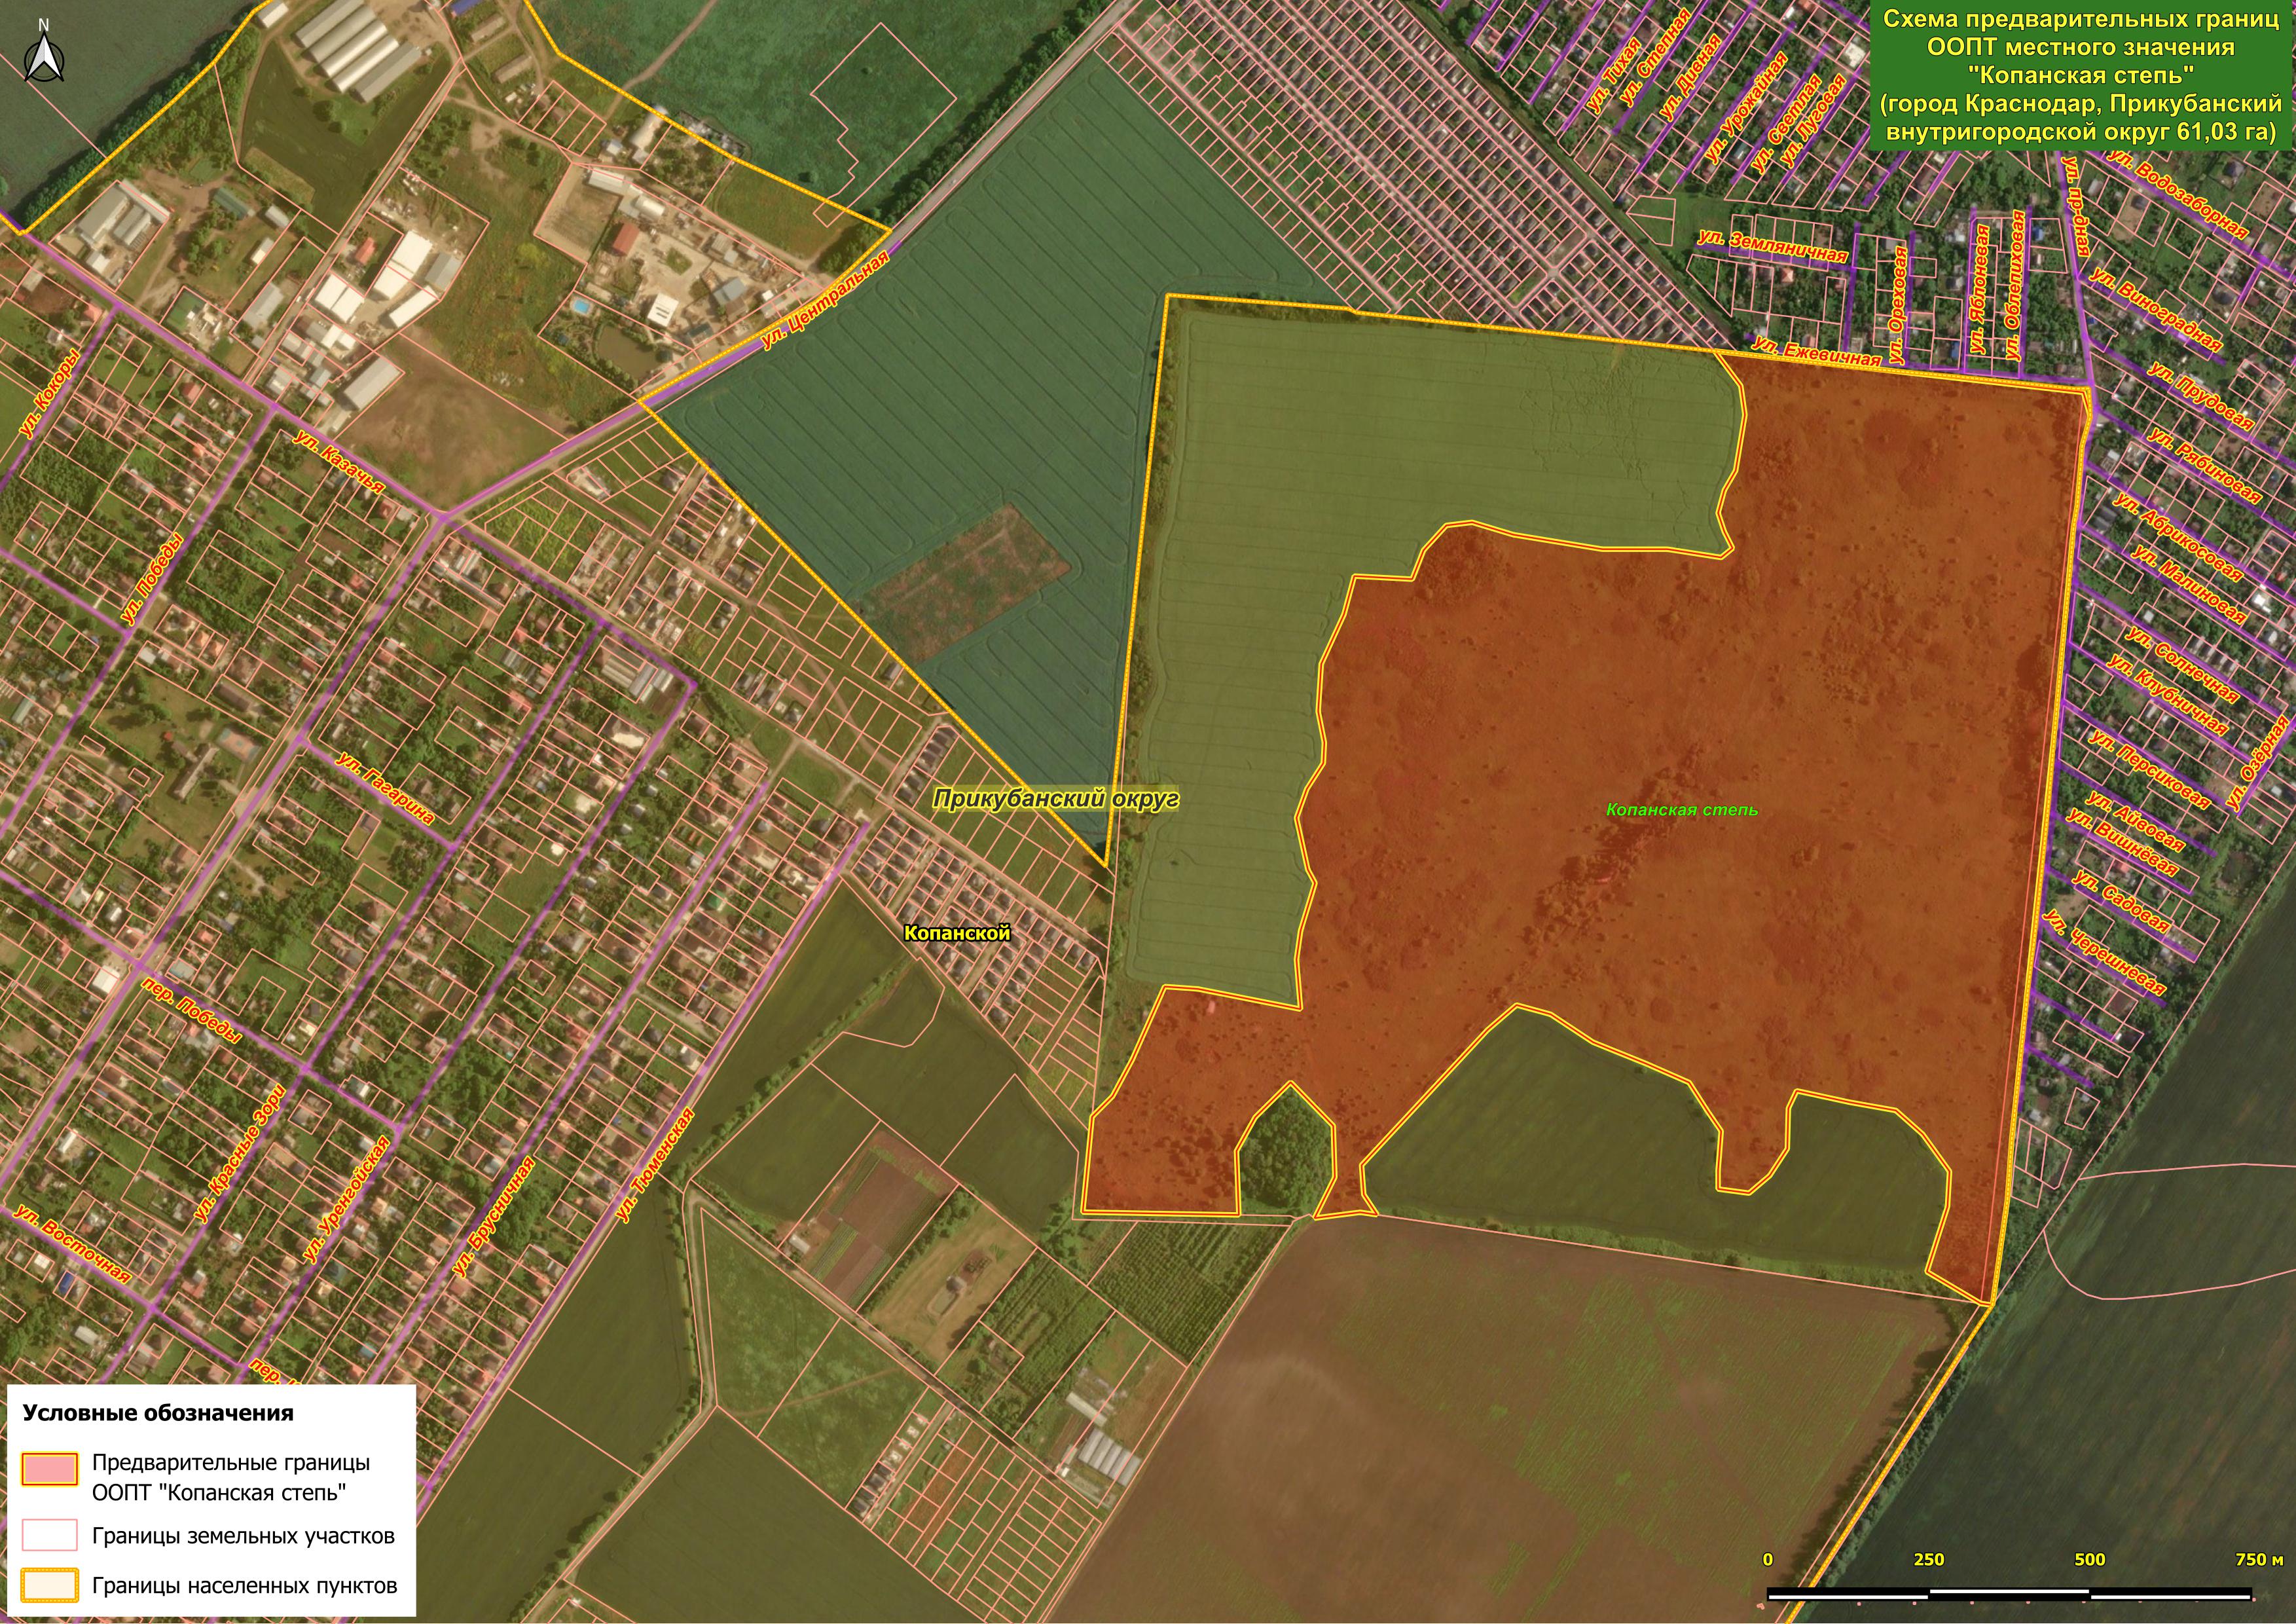Click the 'ул. Земляничная' street label
Image resolution: width=2296 pixels, height=1624 pixels.
pos(1772,246)
